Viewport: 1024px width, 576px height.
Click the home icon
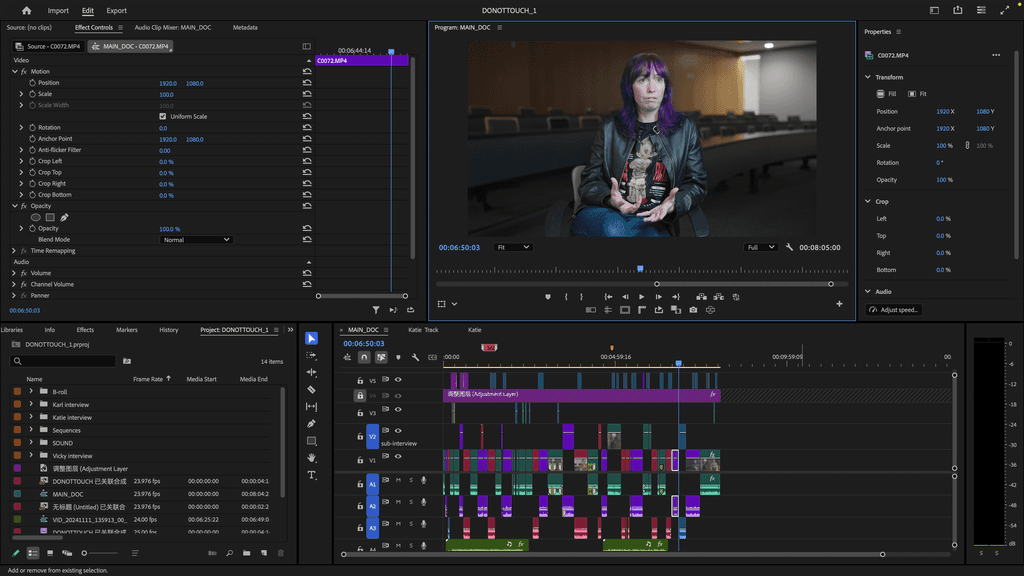26,10
